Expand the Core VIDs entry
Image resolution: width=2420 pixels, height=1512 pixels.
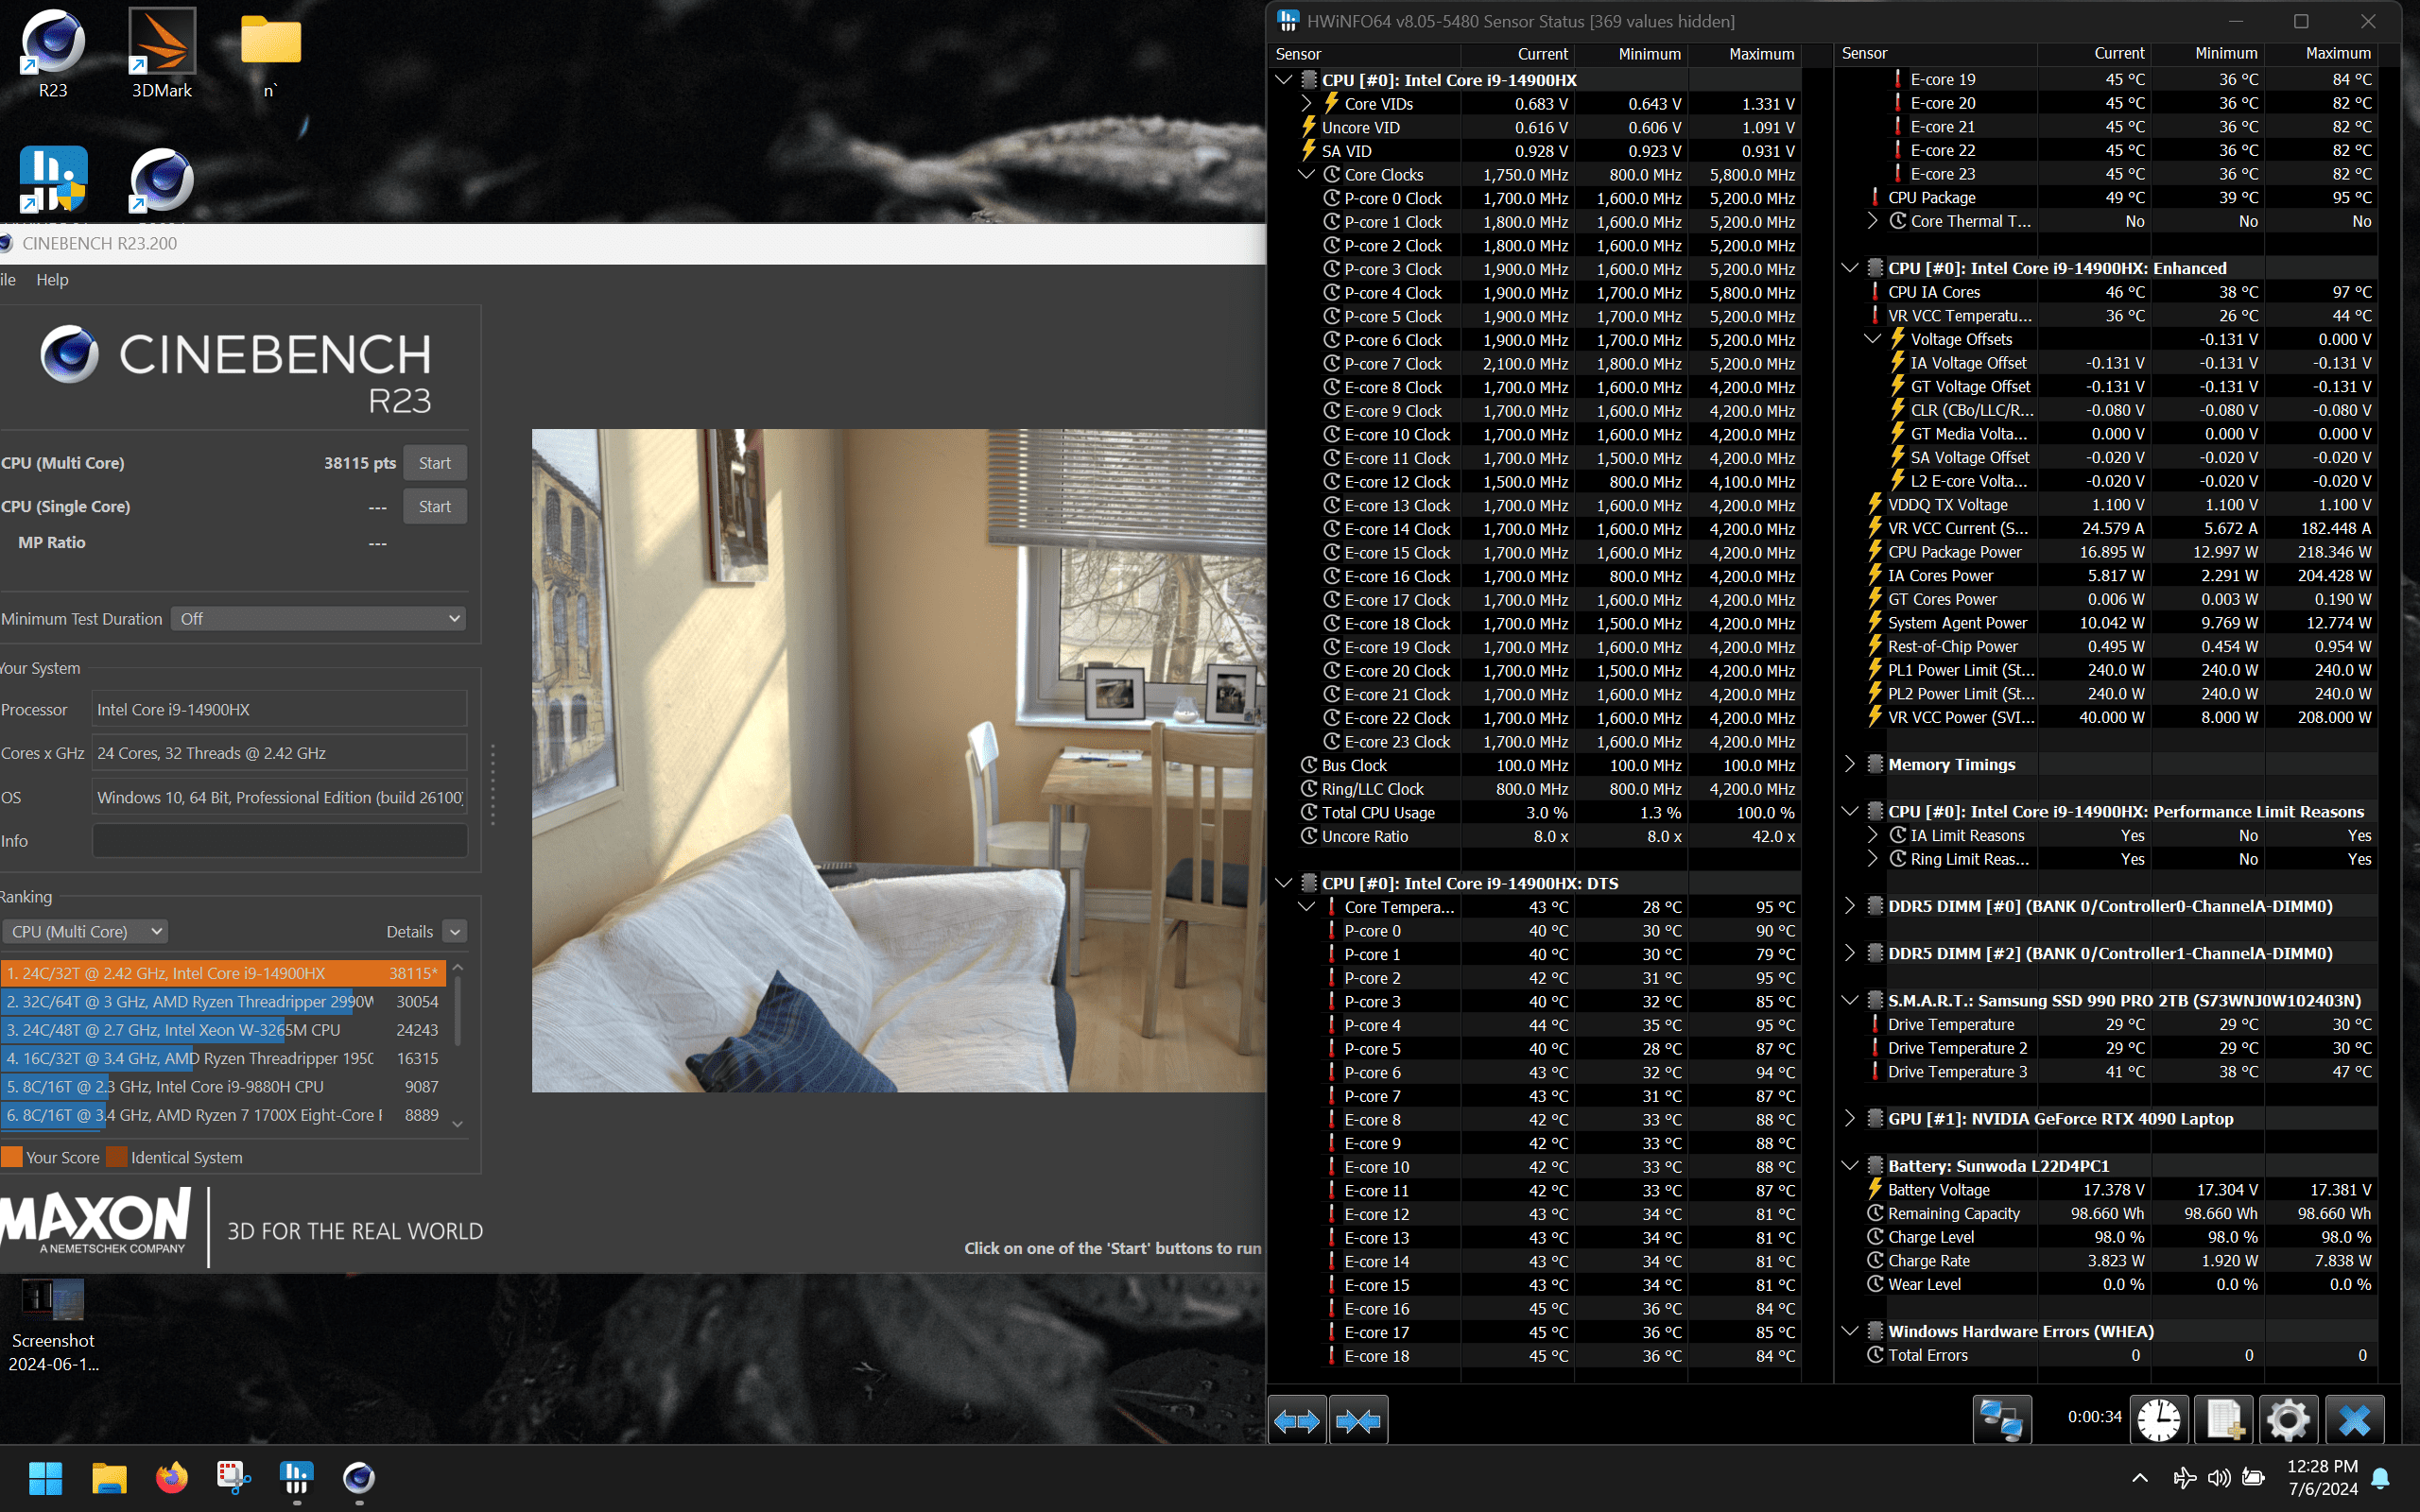(1306, 103)
